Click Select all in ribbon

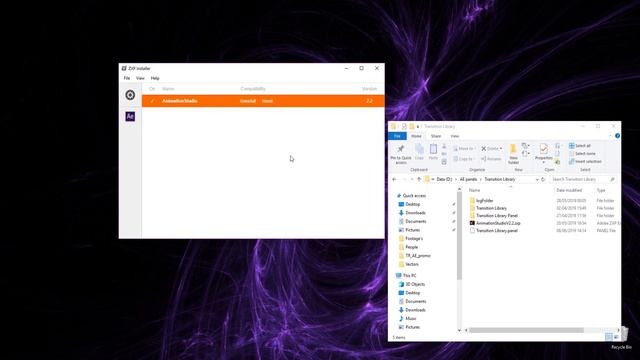tap(580, 146)
